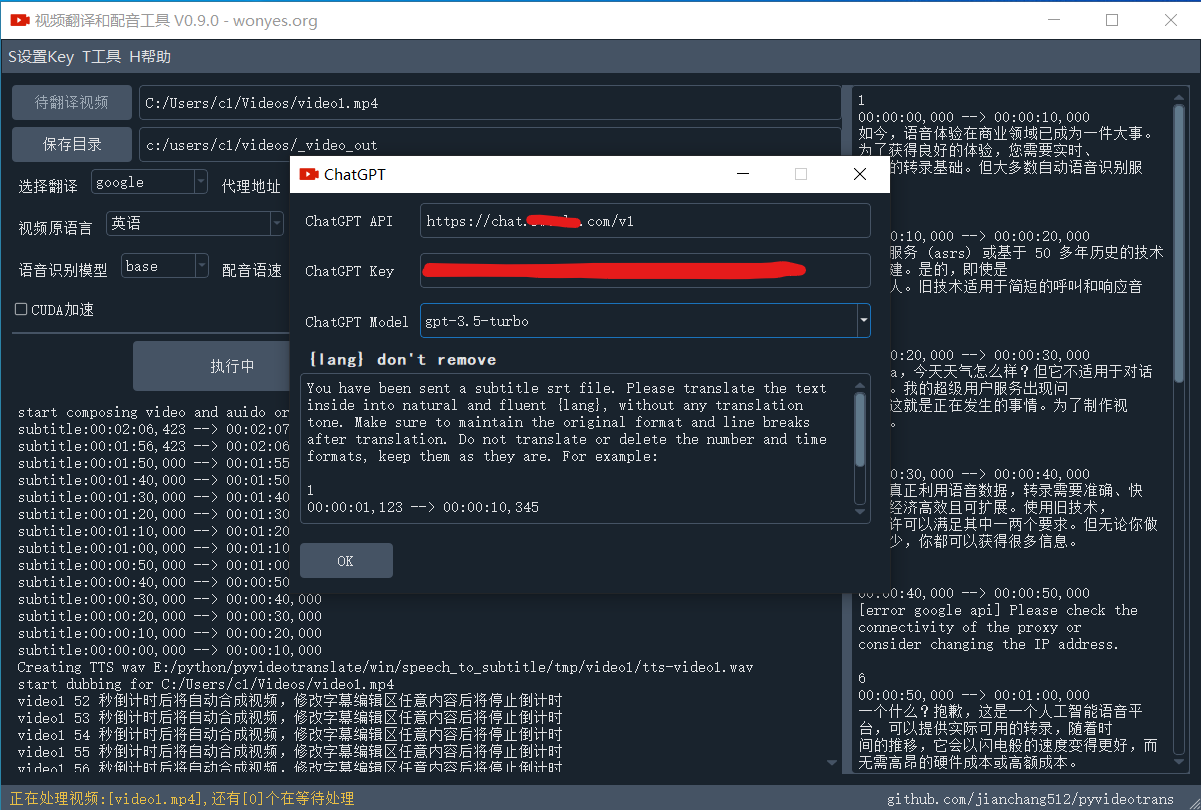The width and height of the screenshot is (1201, 810).
Task: Click log line 'video1 52 秒倒计时后将自动合成视频'
Action: [289, 701]
